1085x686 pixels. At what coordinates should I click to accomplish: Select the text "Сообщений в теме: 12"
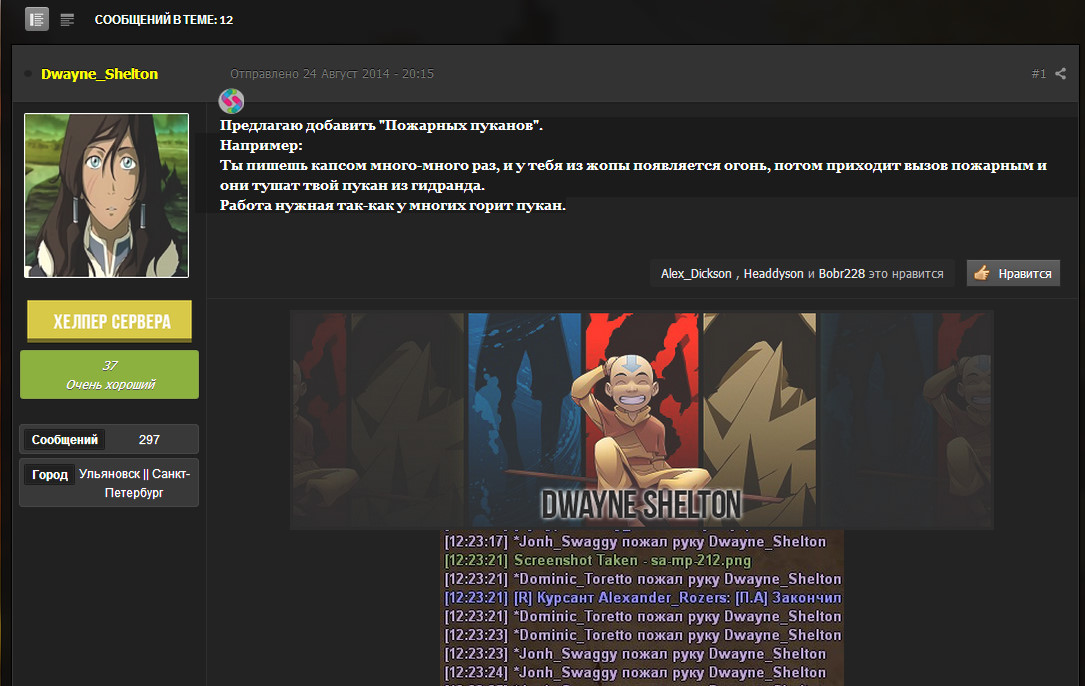[x=164, y=20]
